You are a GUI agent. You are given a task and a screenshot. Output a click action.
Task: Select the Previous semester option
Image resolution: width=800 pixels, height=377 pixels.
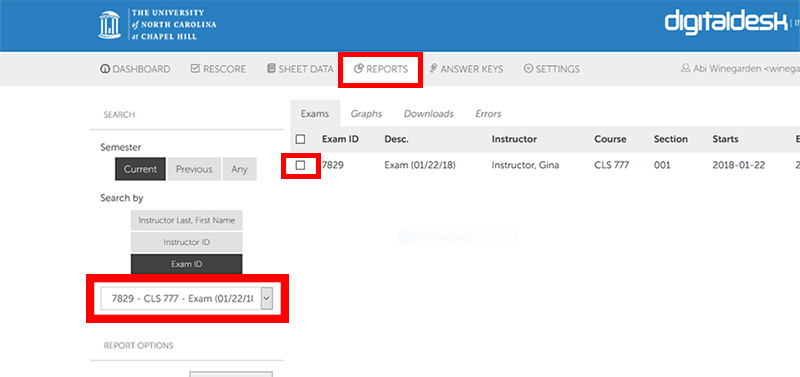click(x=194, y=169)
